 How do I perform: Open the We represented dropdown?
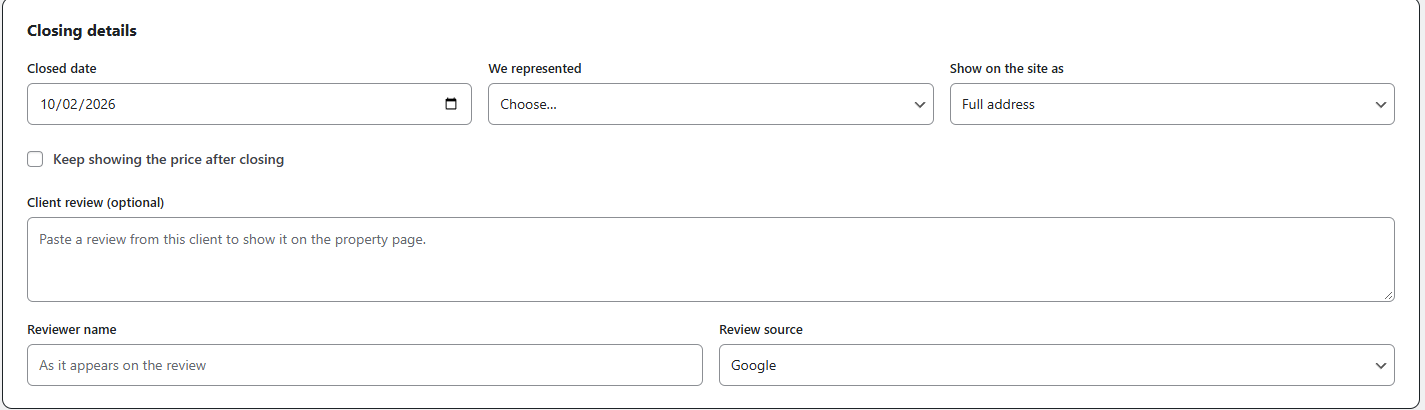click(710, 104)
